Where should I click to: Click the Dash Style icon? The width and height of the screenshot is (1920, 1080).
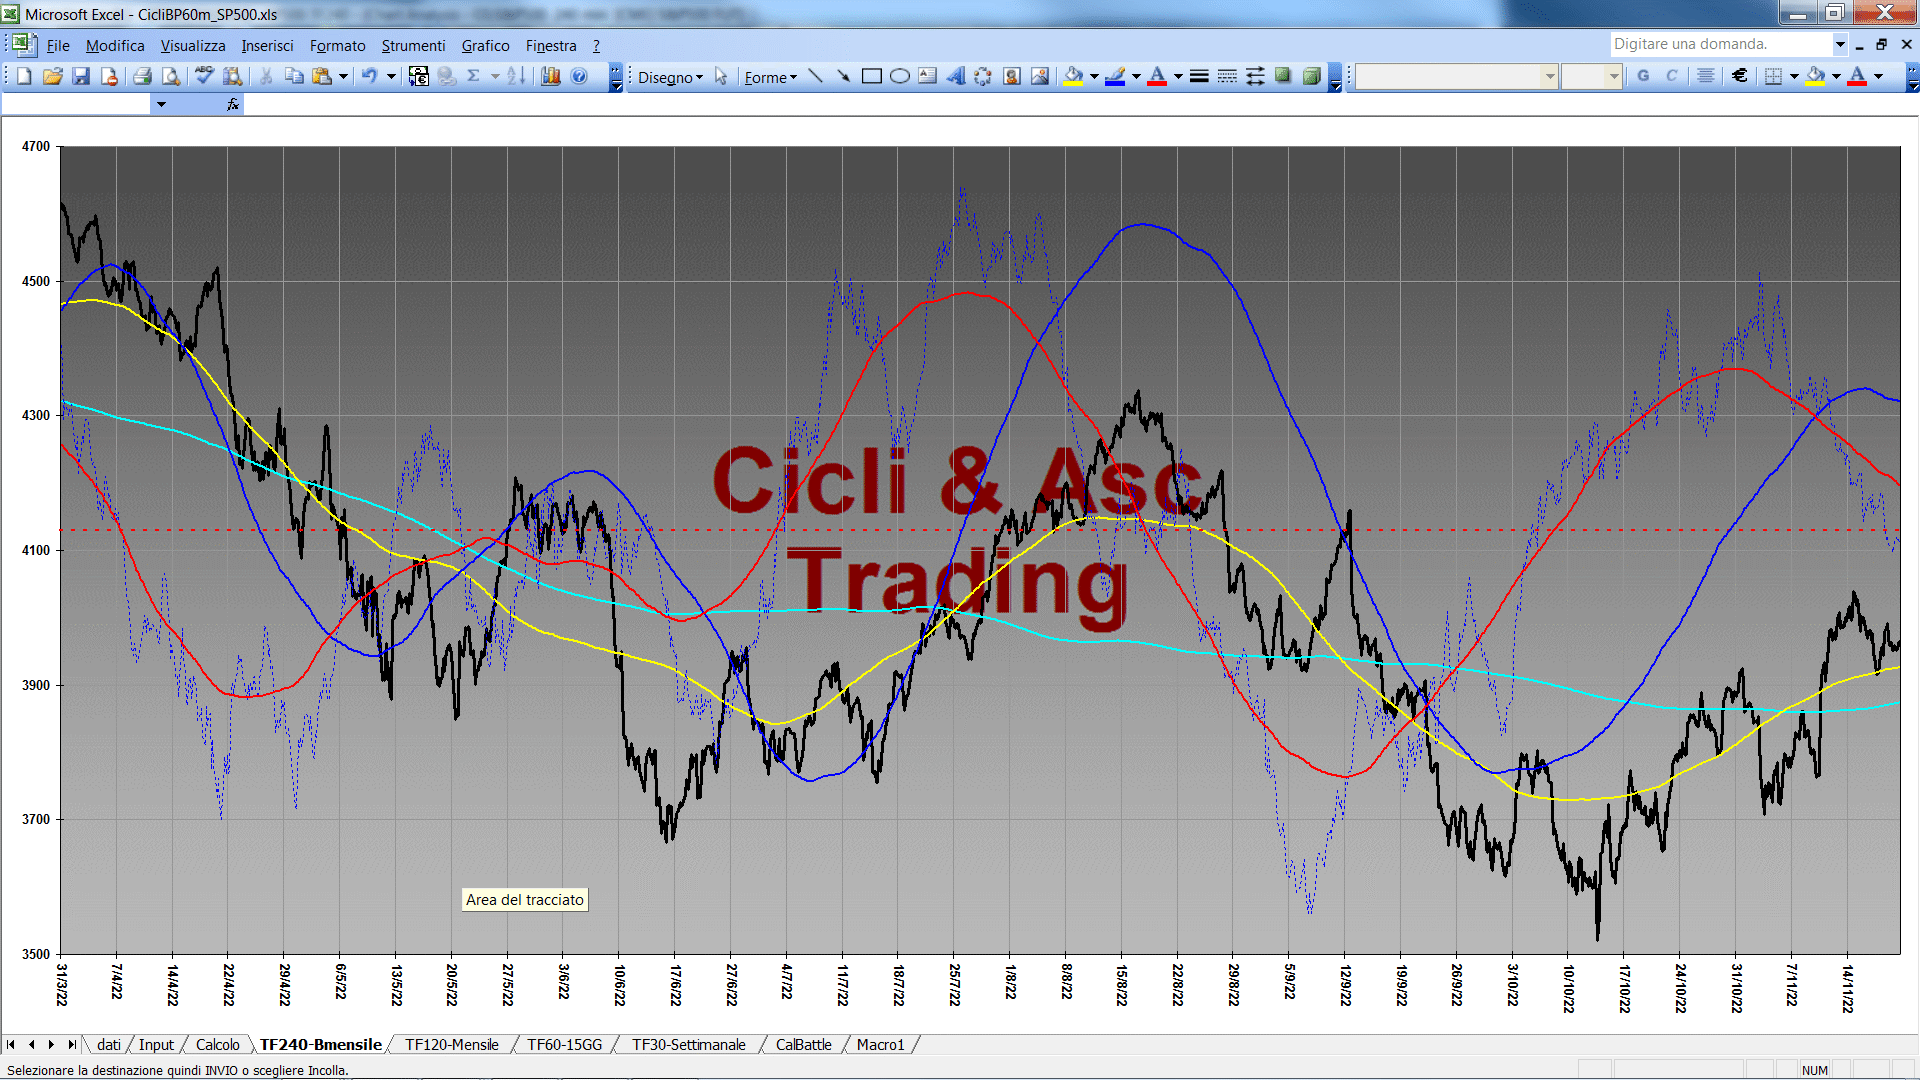1227,76
